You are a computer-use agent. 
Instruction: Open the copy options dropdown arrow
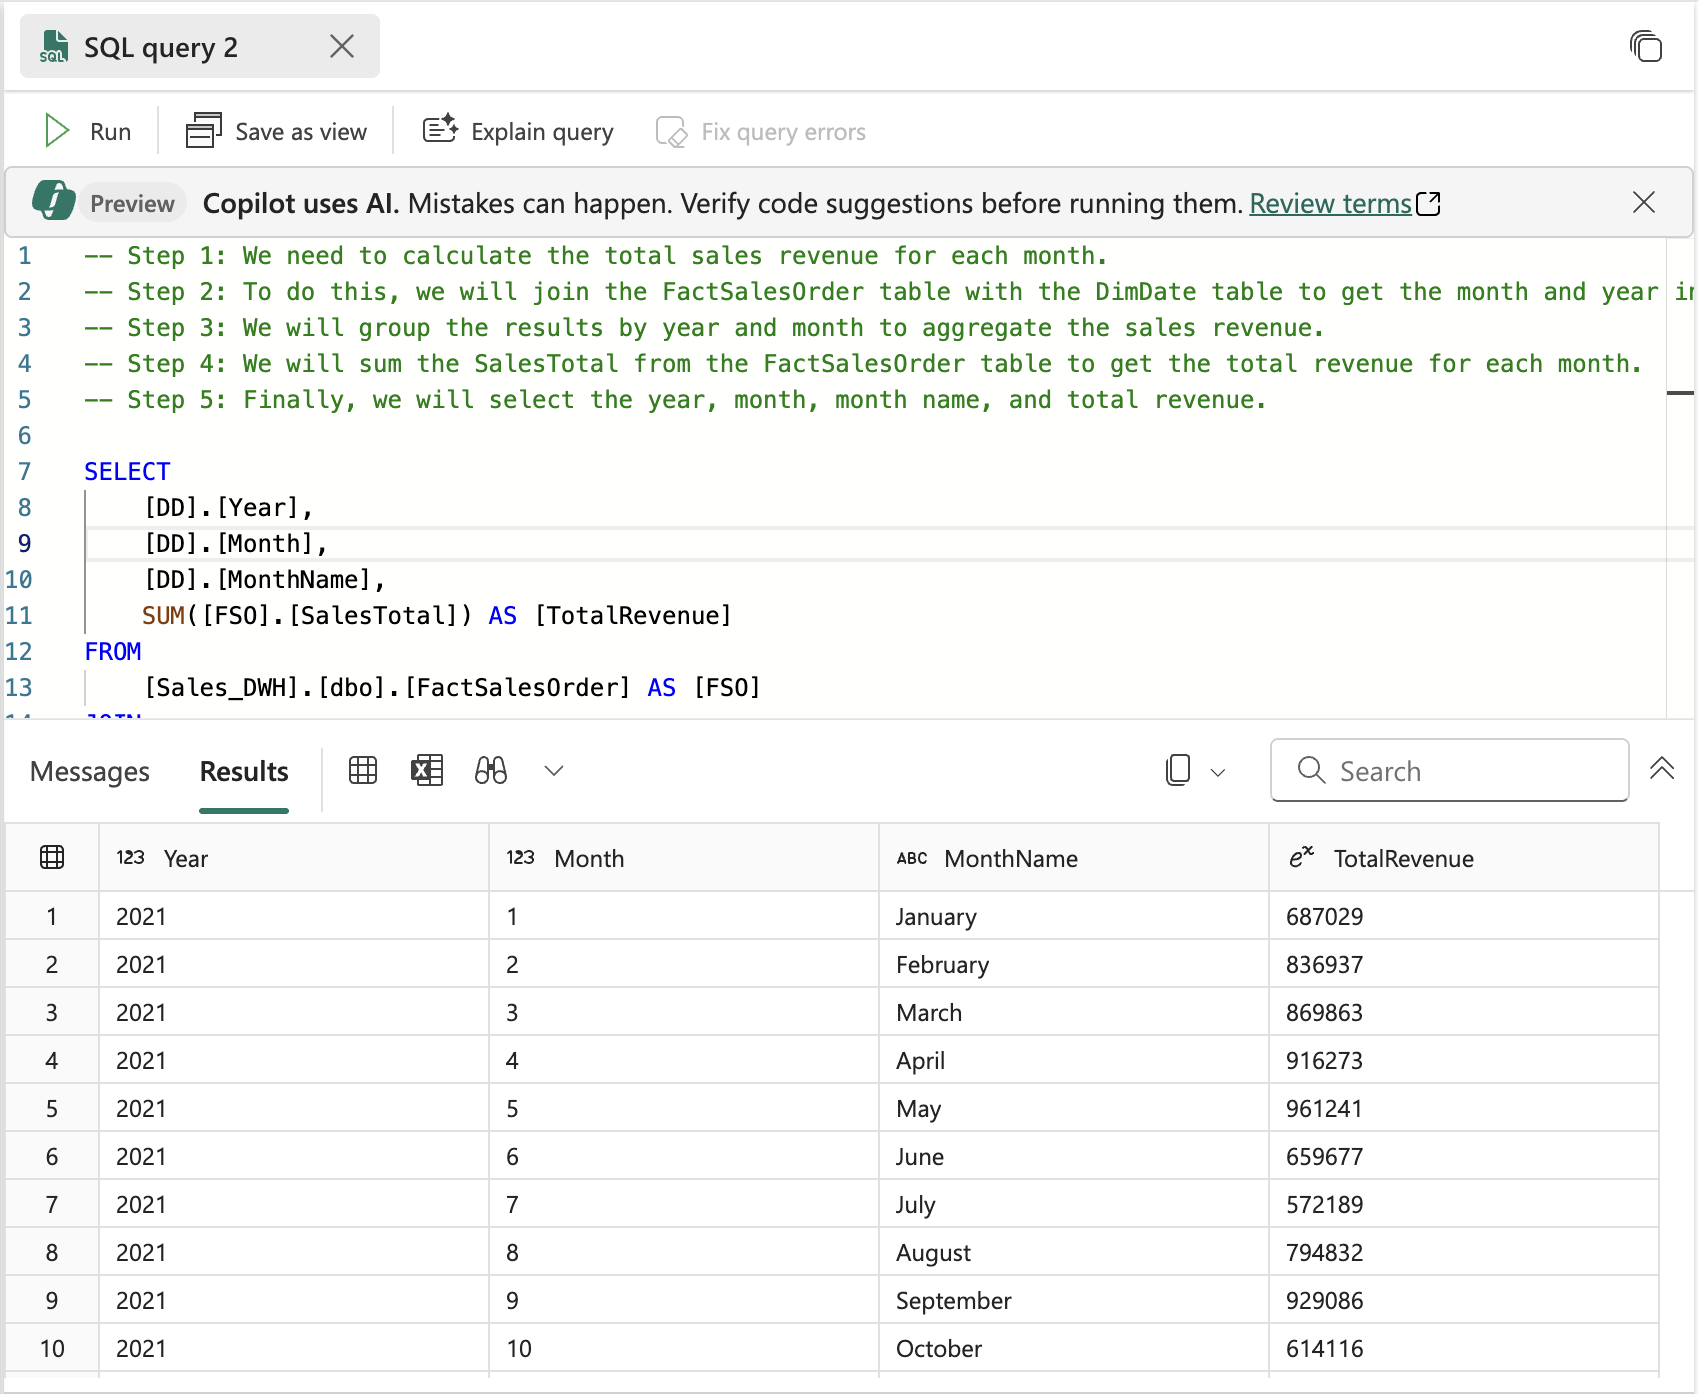tap(1218, 772)
